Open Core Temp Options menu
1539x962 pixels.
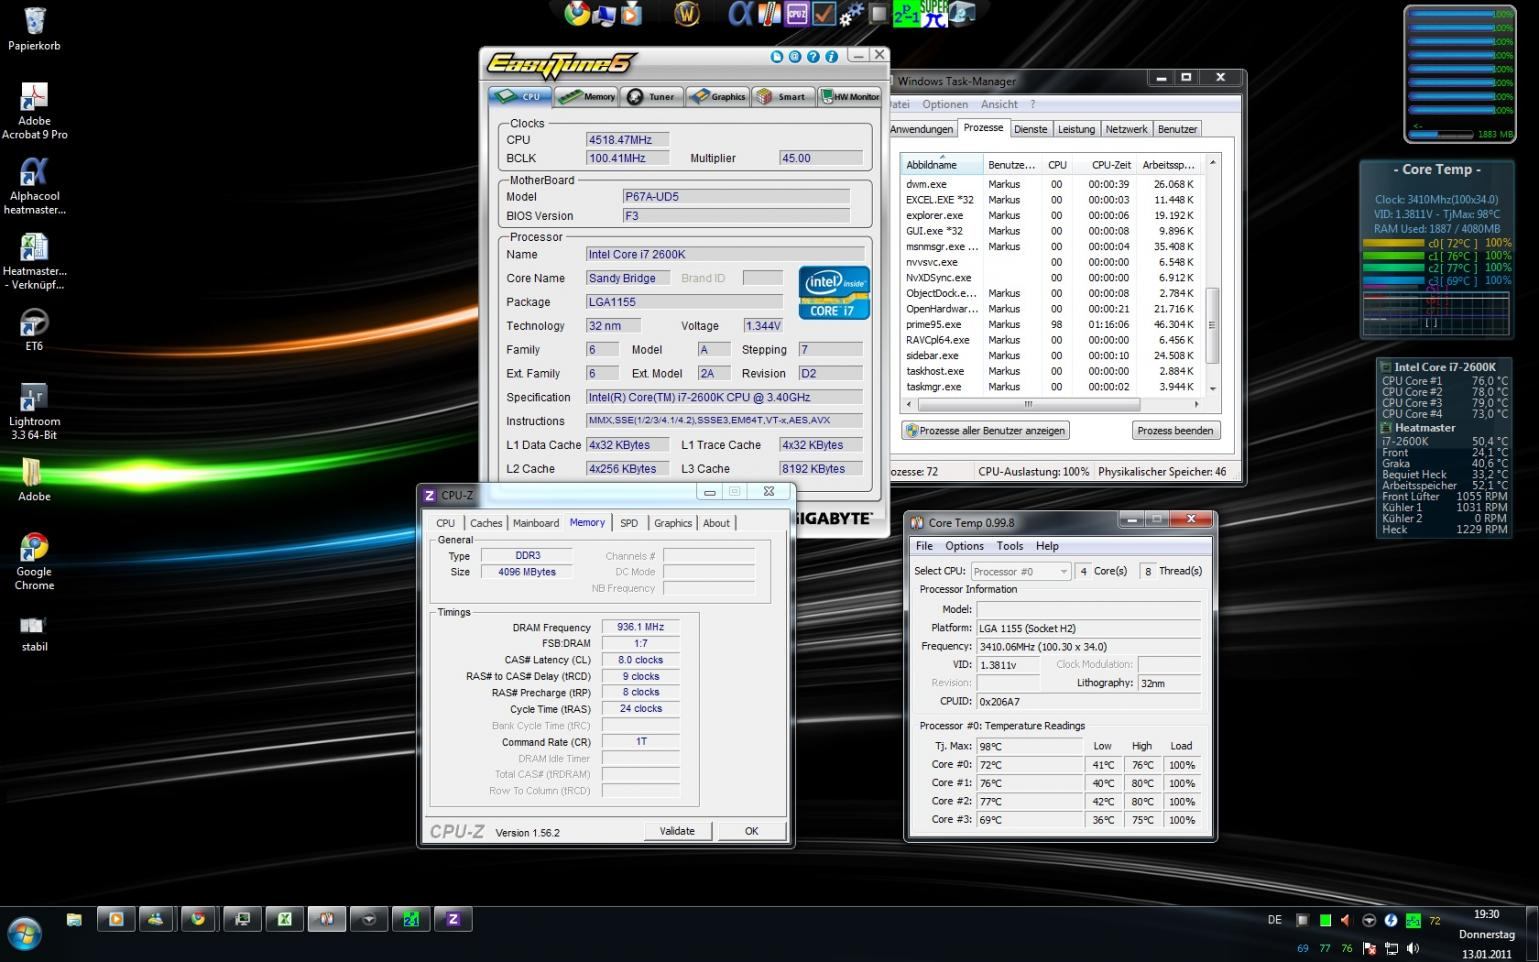click(964, 546)
